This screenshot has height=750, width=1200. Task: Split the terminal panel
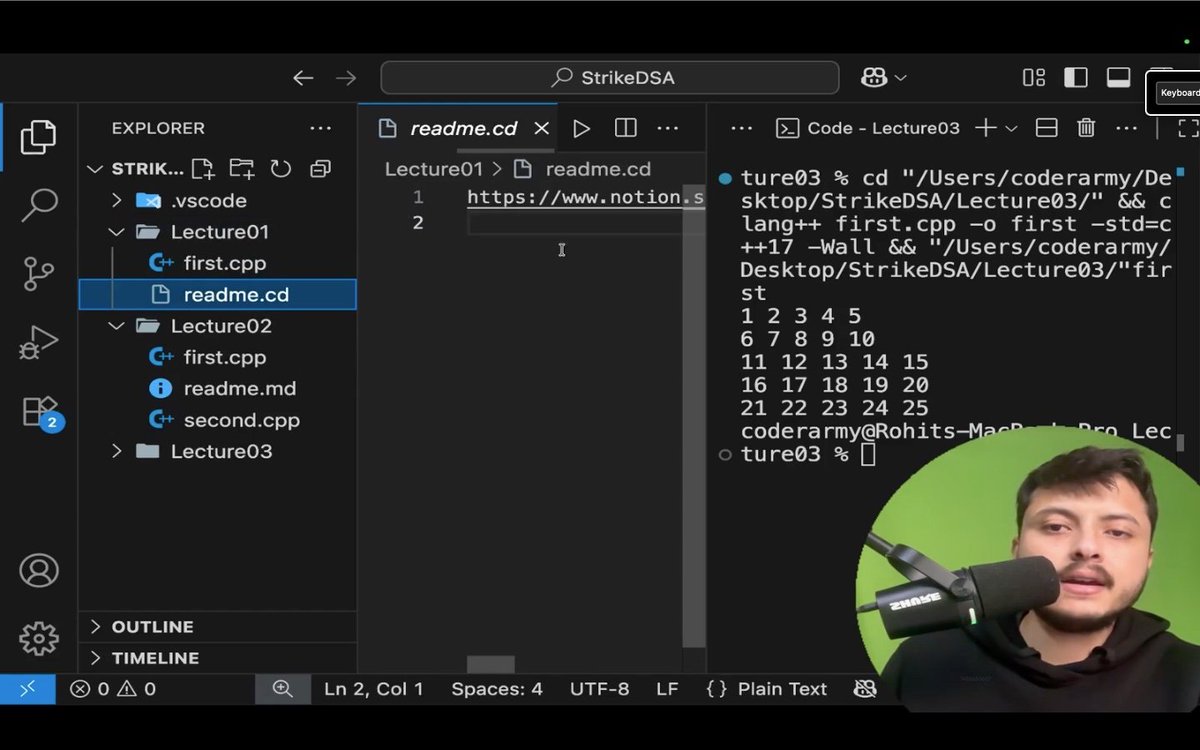click(x=1046, y=128)
